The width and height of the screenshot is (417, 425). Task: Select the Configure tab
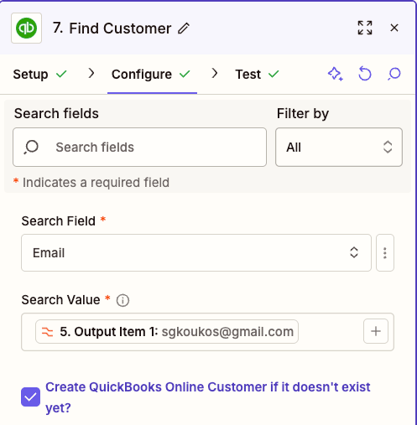pos(151,74)
